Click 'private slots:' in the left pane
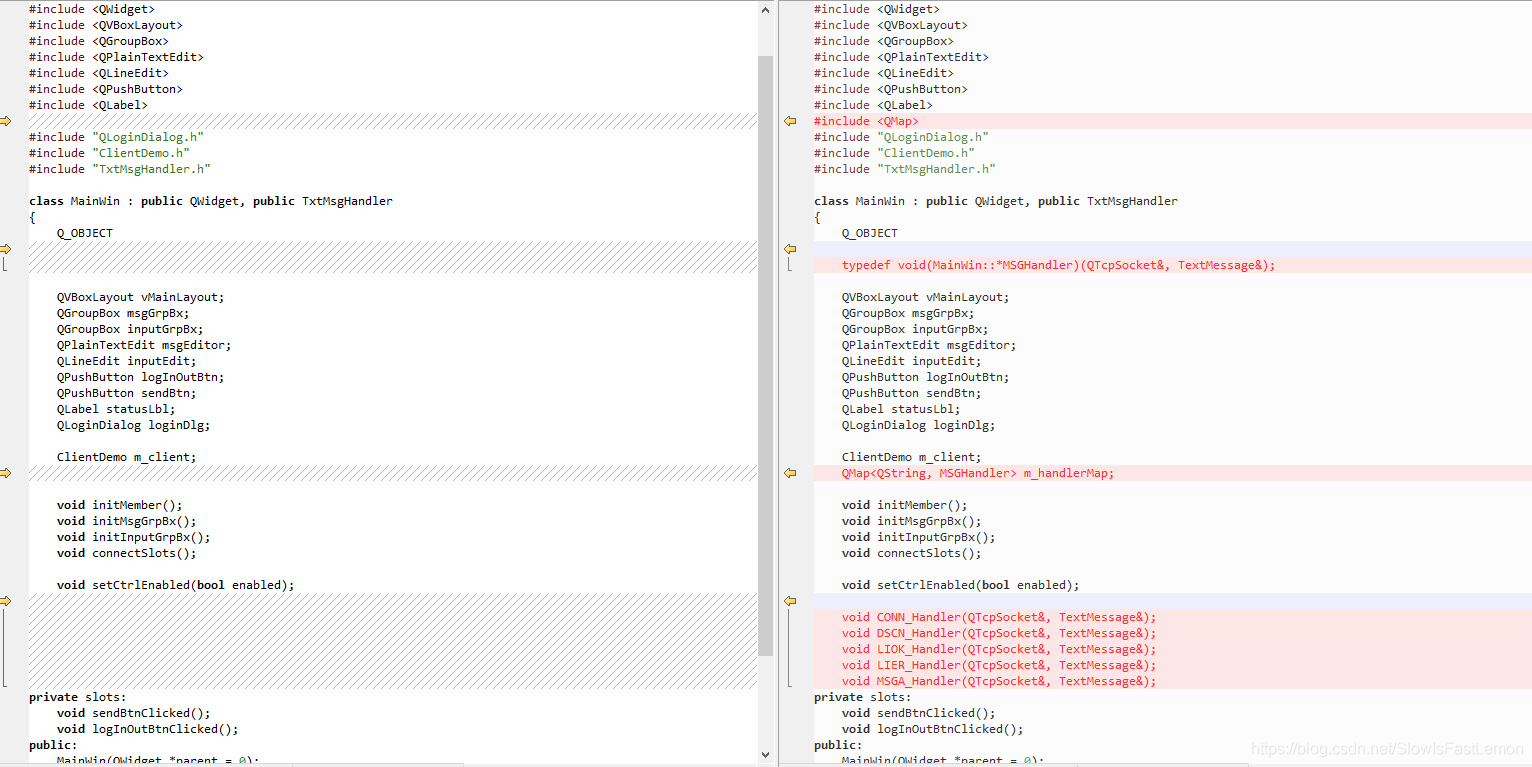This screenshot has width=1532, height=767. pyautogui.click(x=78, y=697)
